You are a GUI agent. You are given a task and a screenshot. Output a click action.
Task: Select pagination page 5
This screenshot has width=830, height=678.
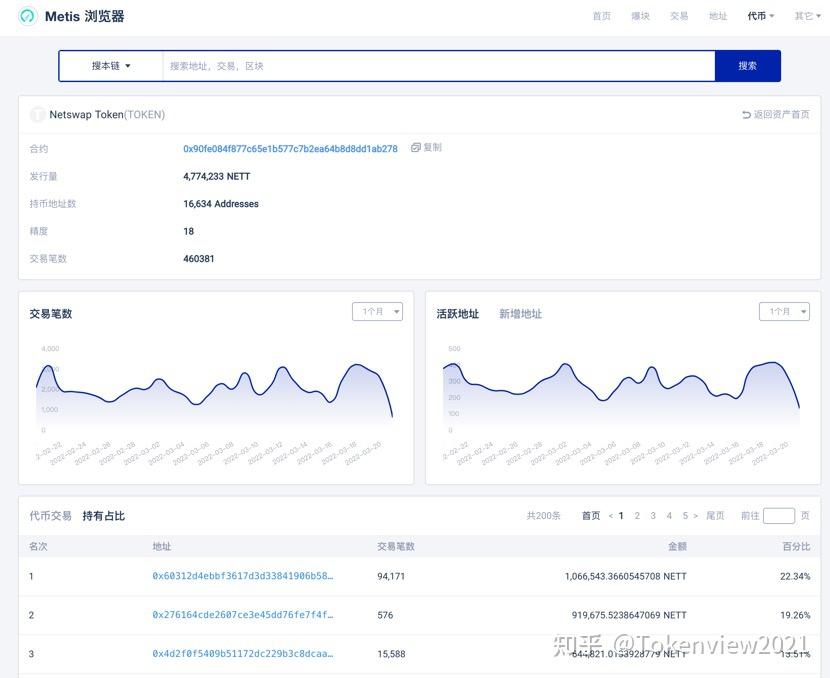[685, 516]
